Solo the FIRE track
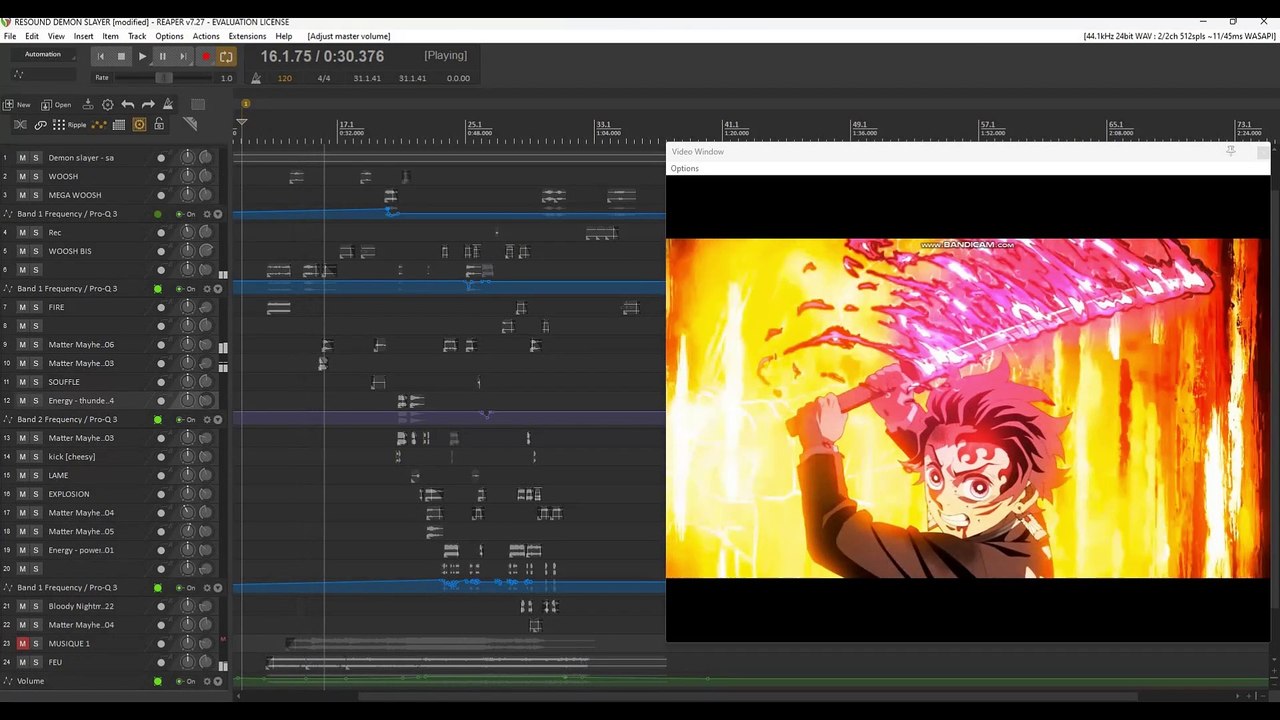 click(x=36, y=307)
